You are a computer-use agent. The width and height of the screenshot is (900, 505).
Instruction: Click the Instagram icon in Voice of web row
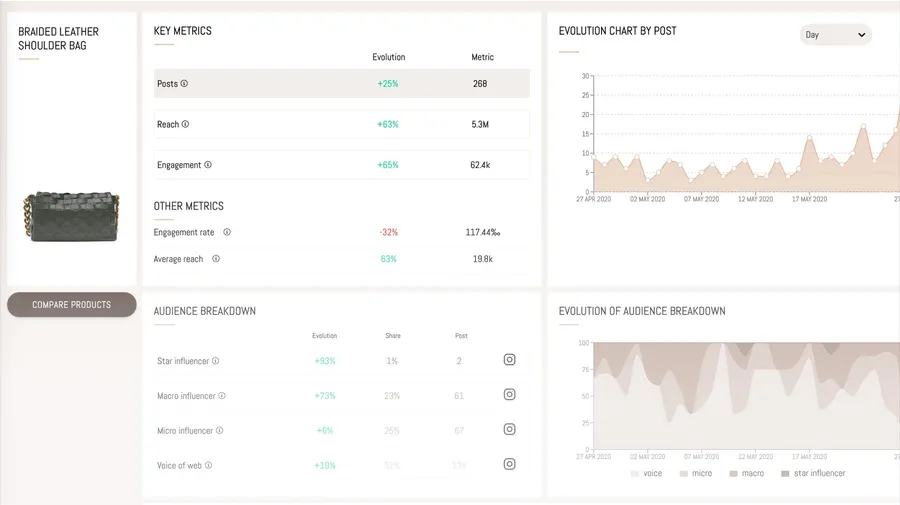coord(509,464)
